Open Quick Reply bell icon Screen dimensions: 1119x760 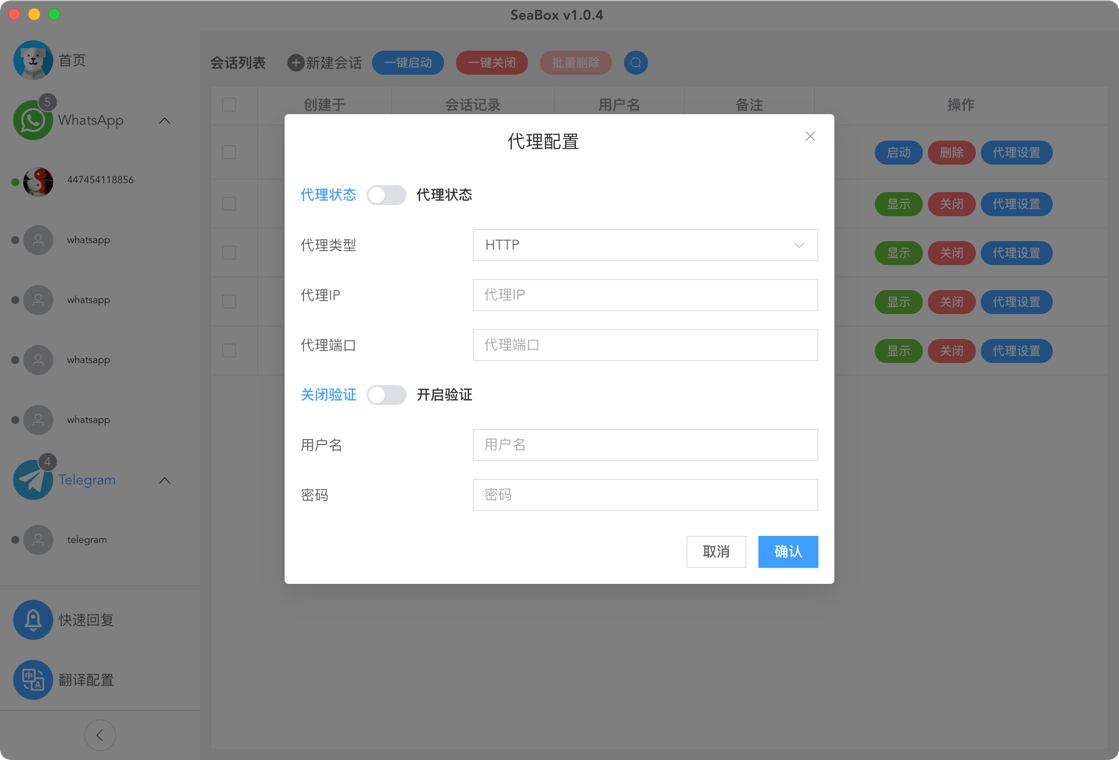[x=33, y=619]
